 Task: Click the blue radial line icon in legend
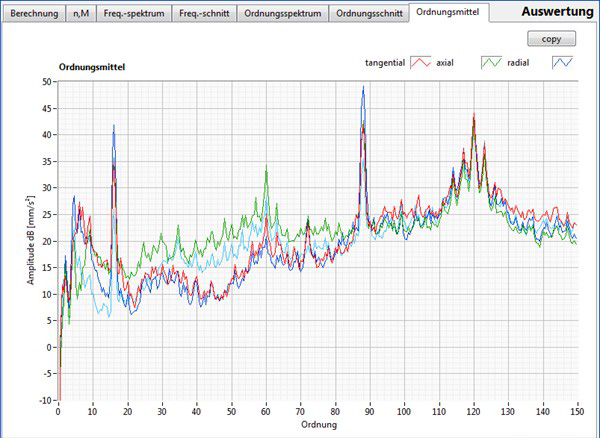[564, 62]
